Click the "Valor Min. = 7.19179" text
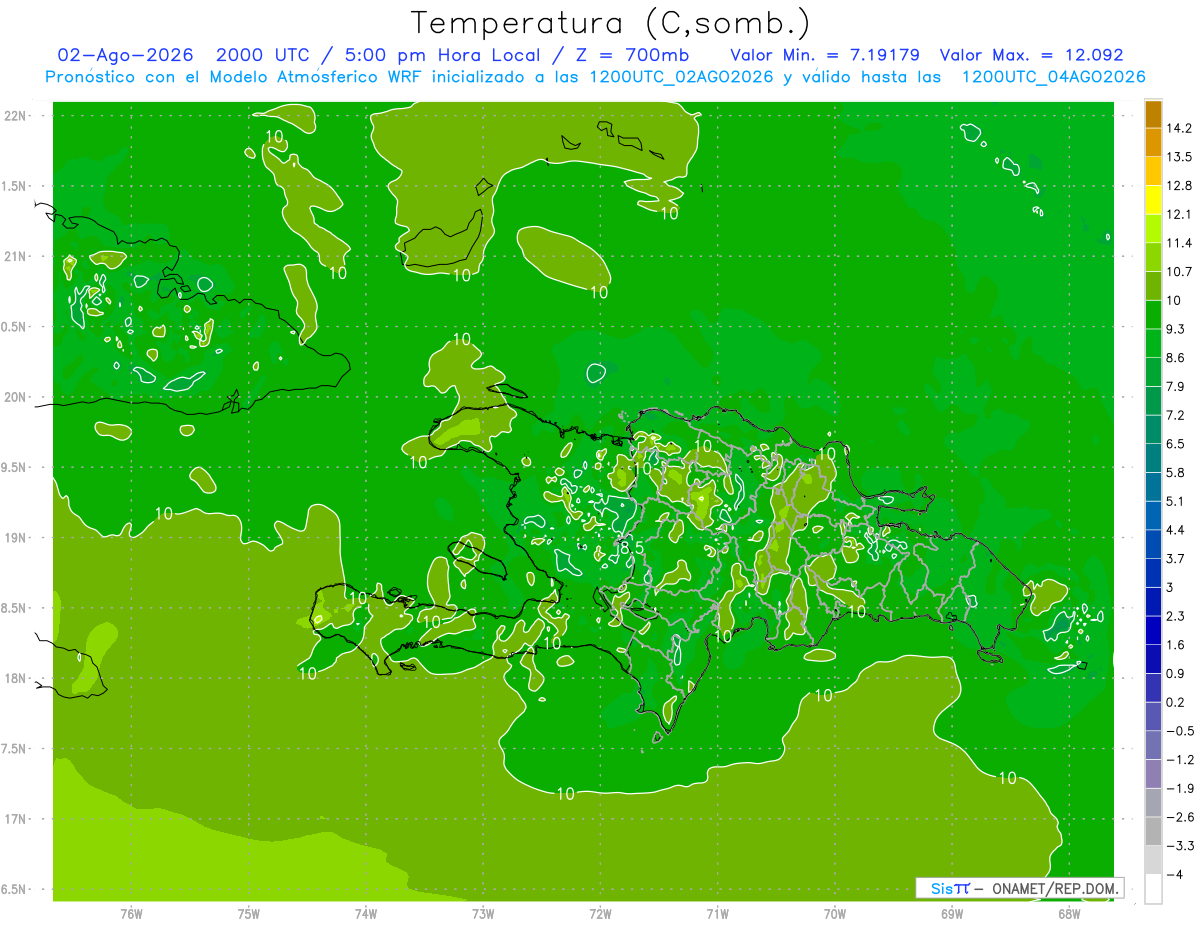1200x927 pixels. point(825,55)
